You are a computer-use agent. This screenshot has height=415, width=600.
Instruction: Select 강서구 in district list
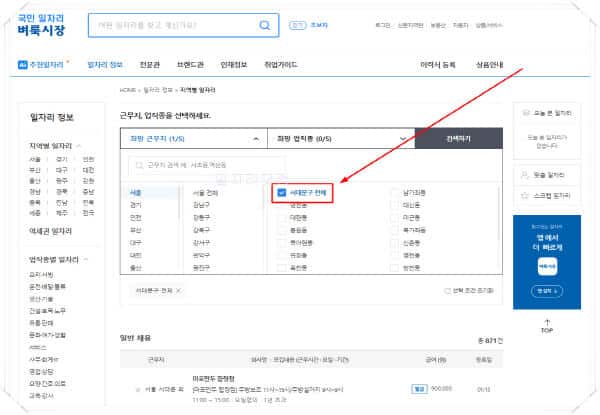click(201, 243)
